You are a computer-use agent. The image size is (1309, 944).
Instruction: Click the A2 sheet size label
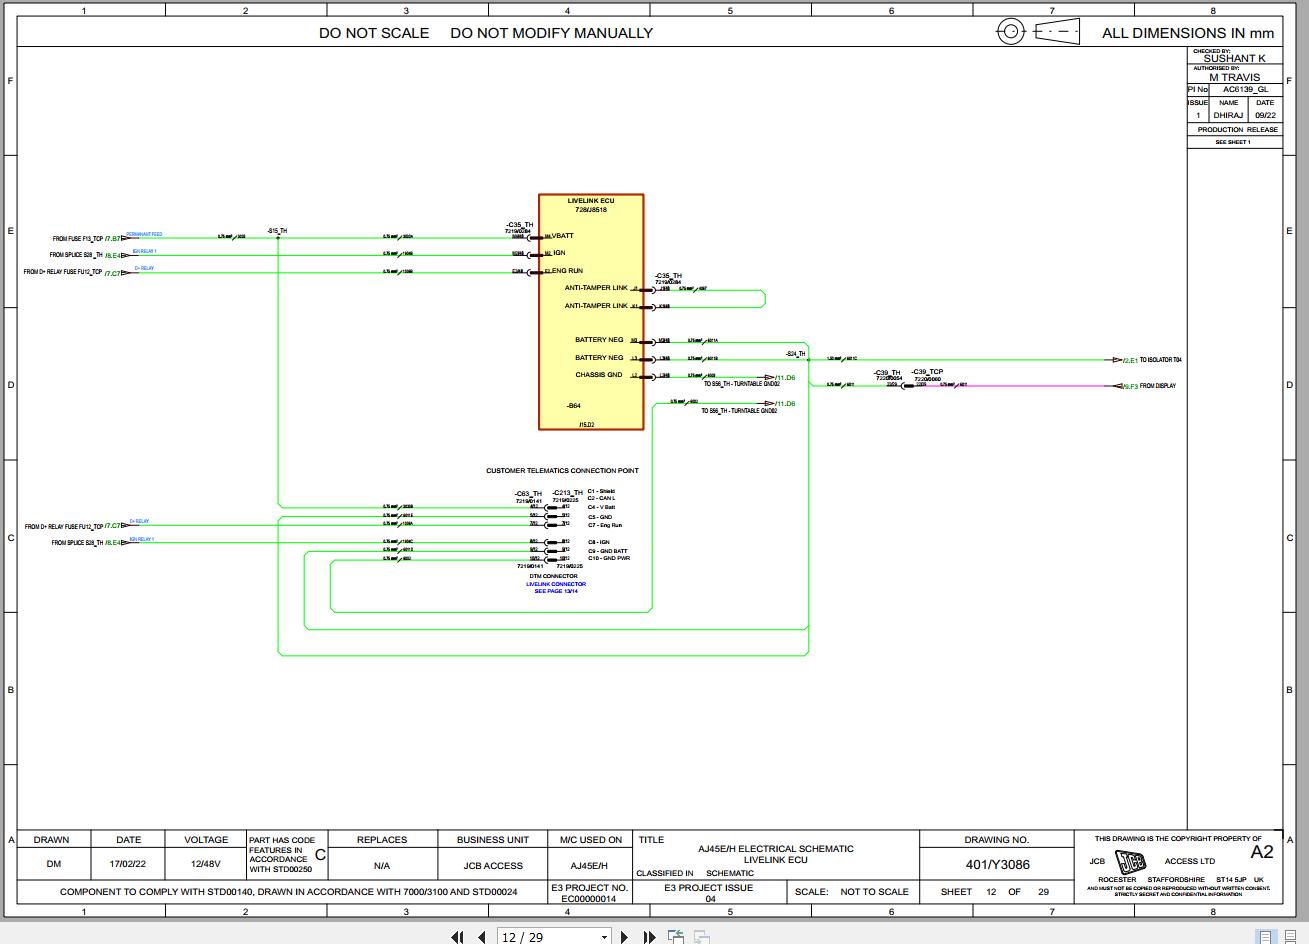pos(1262,852)
